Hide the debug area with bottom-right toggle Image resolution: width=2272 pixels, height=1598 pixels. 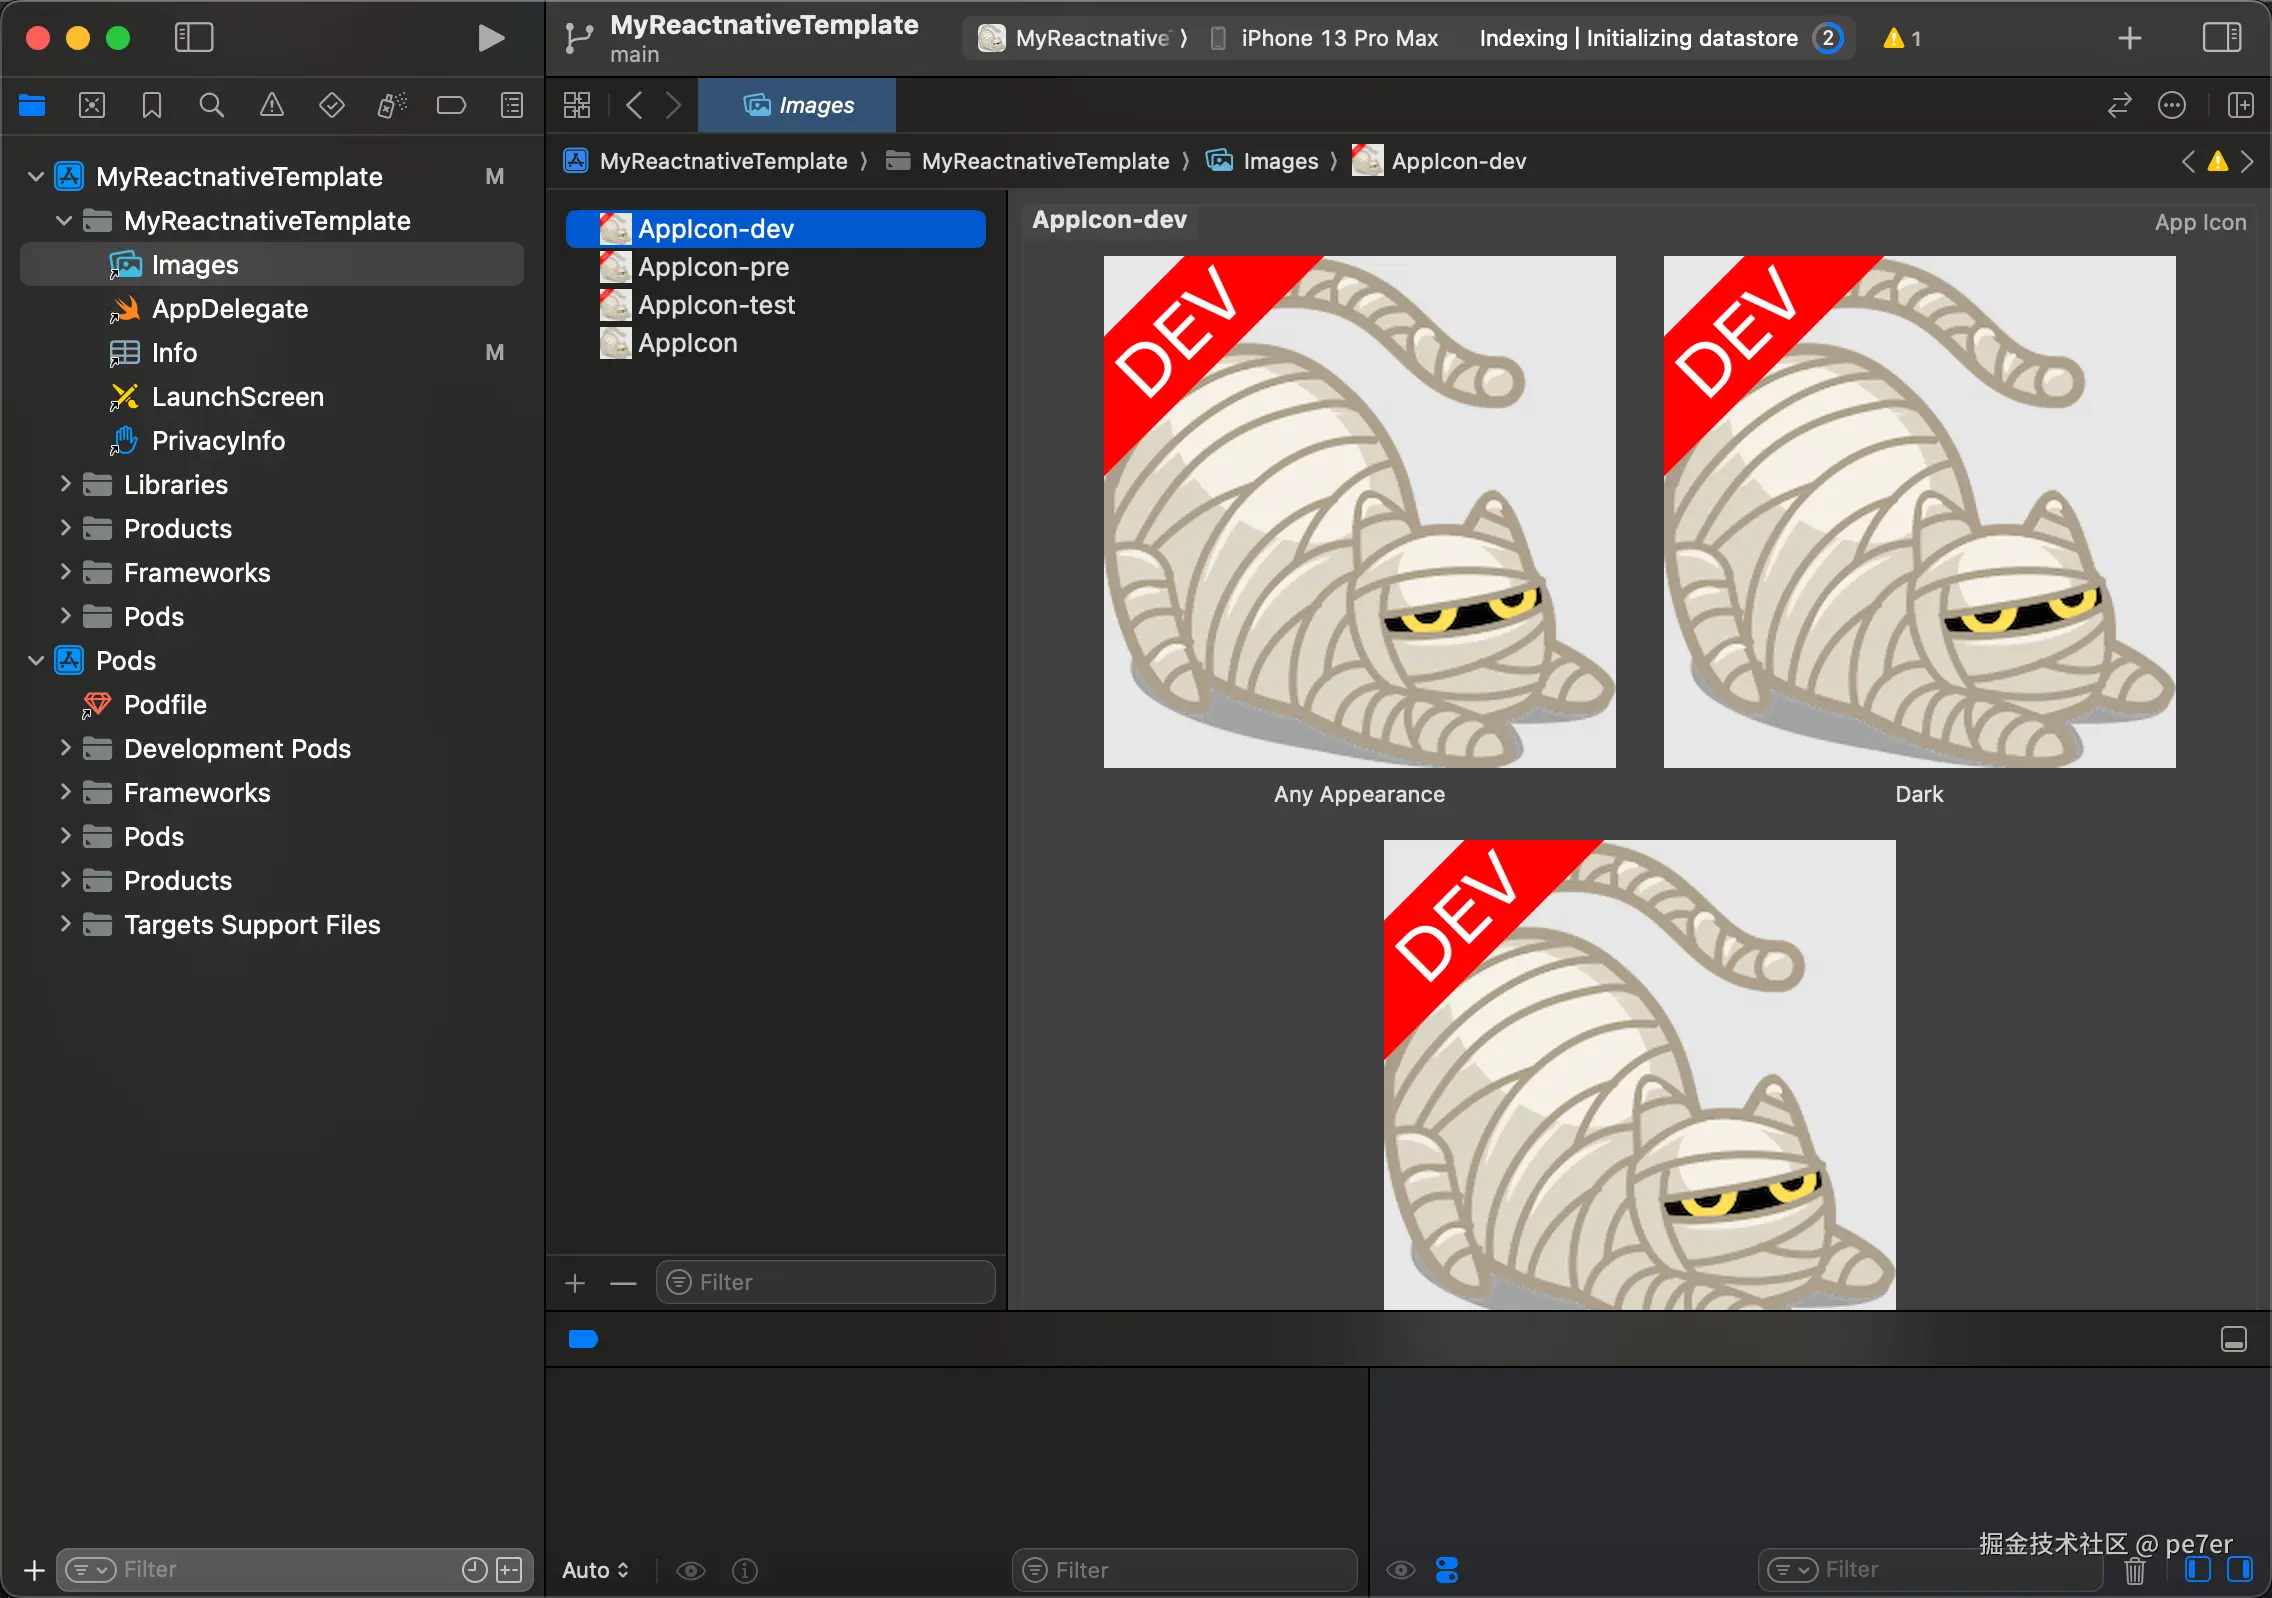click(2233, 1339)
